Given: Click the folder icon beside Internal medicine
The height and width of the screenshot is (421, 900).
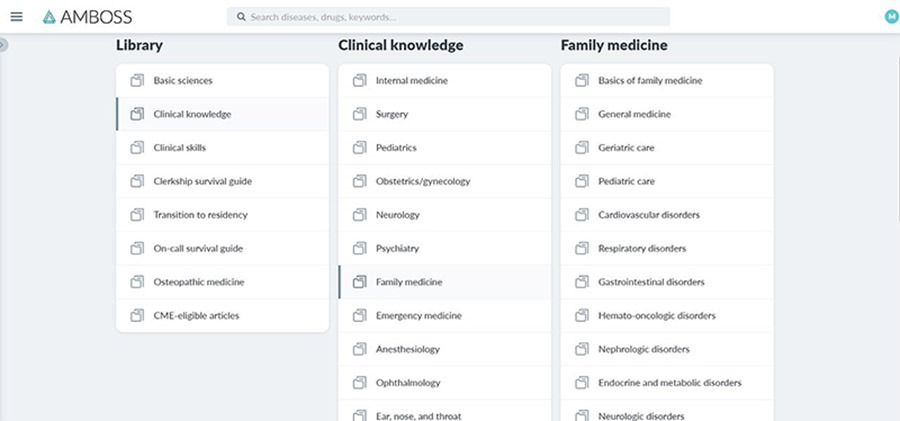Looking at the screenshot, I should [359, 80].
